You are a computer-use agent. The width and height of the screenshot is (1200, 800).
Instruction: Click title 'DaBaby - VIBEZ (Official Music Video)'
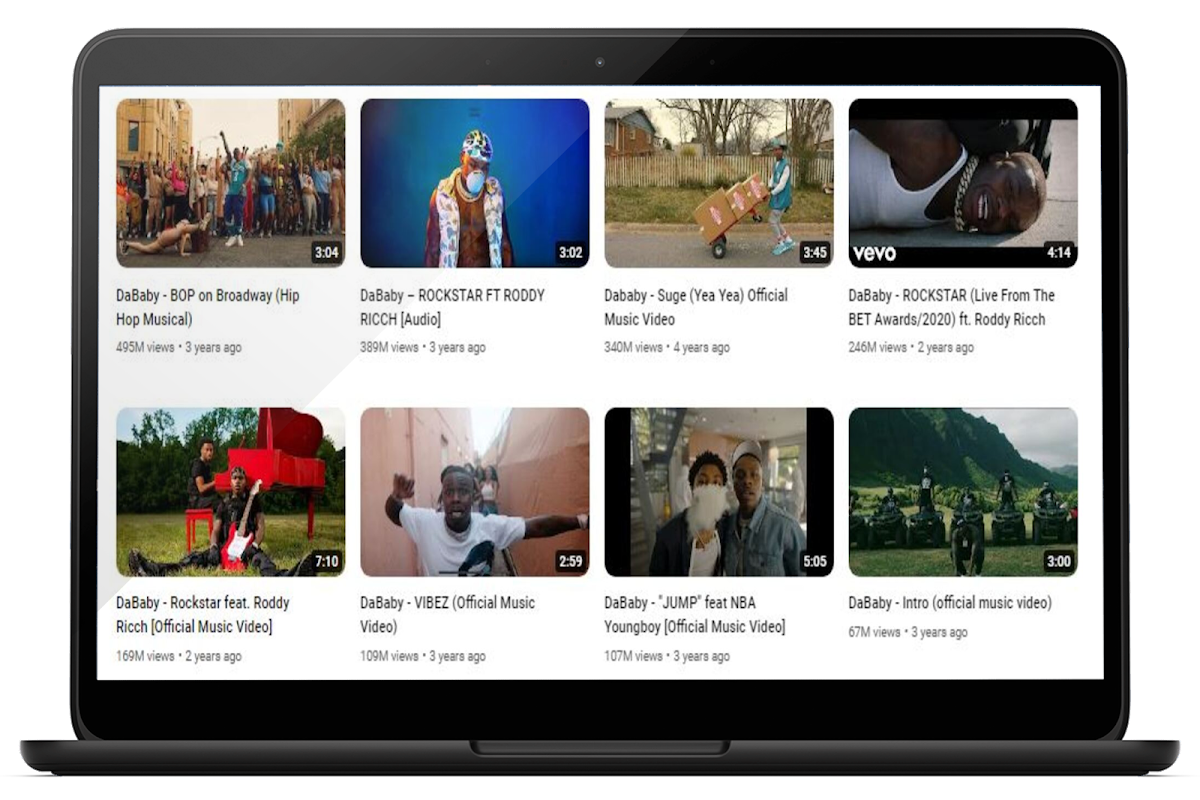tap(448, 615)
